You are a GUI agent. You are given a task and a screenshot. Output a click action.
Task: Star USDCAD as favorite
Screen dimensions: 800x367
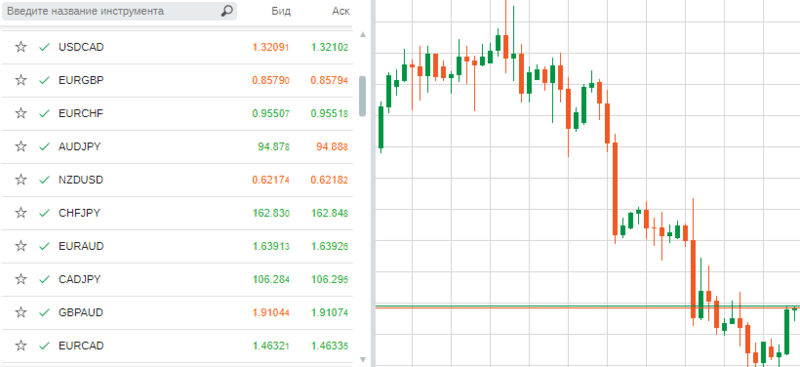pos(20,47)
